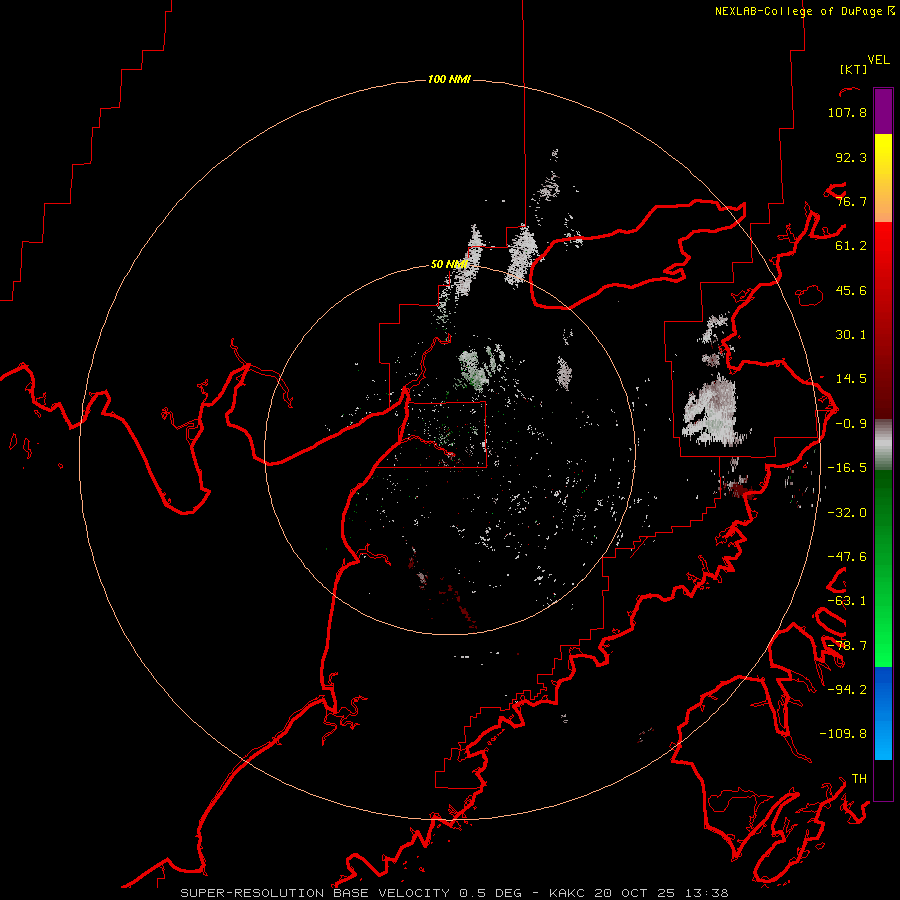Click the -16.5 legend value

847,468
